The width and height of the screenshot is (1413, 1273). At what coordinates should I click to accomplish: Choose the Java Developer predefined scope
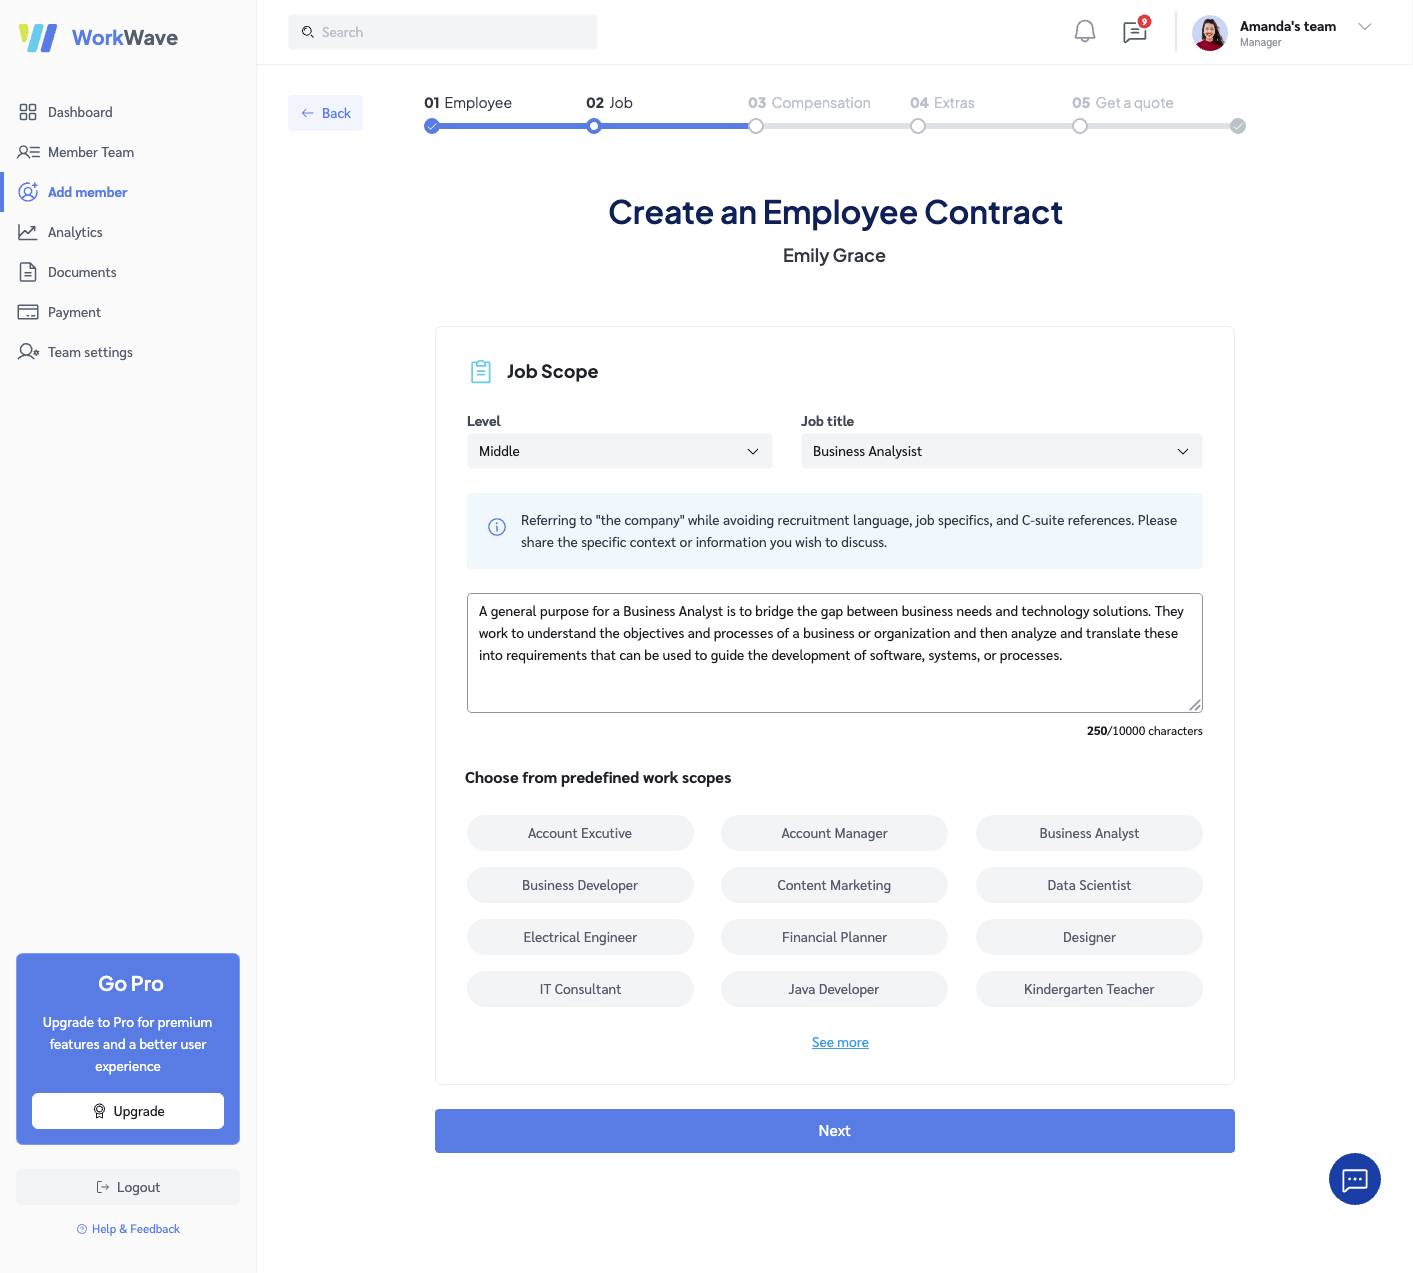tap(833, 989)
